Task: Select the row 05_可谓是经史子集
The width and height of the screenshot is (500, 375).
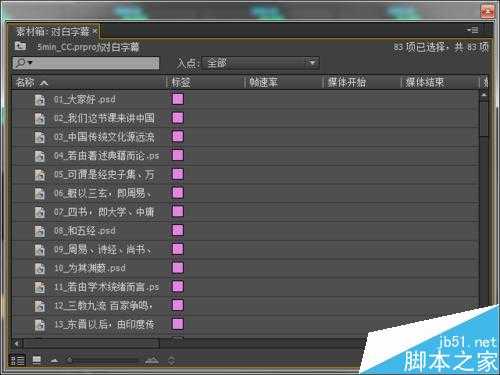Action: click(245, 174)
